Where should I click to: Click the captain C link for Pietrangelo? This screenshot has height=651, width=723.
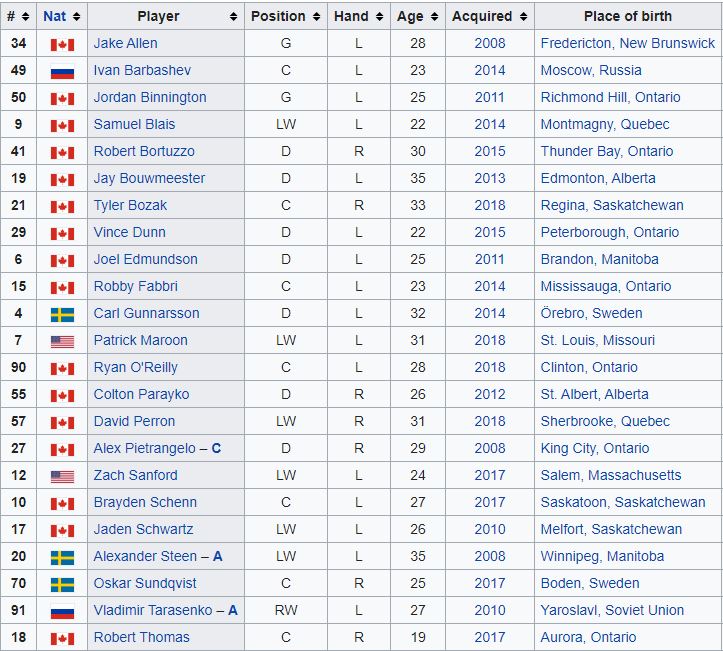tap(216, 449)
